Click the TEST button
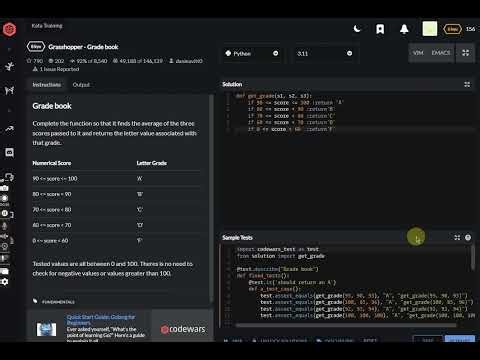 [428, 340]
